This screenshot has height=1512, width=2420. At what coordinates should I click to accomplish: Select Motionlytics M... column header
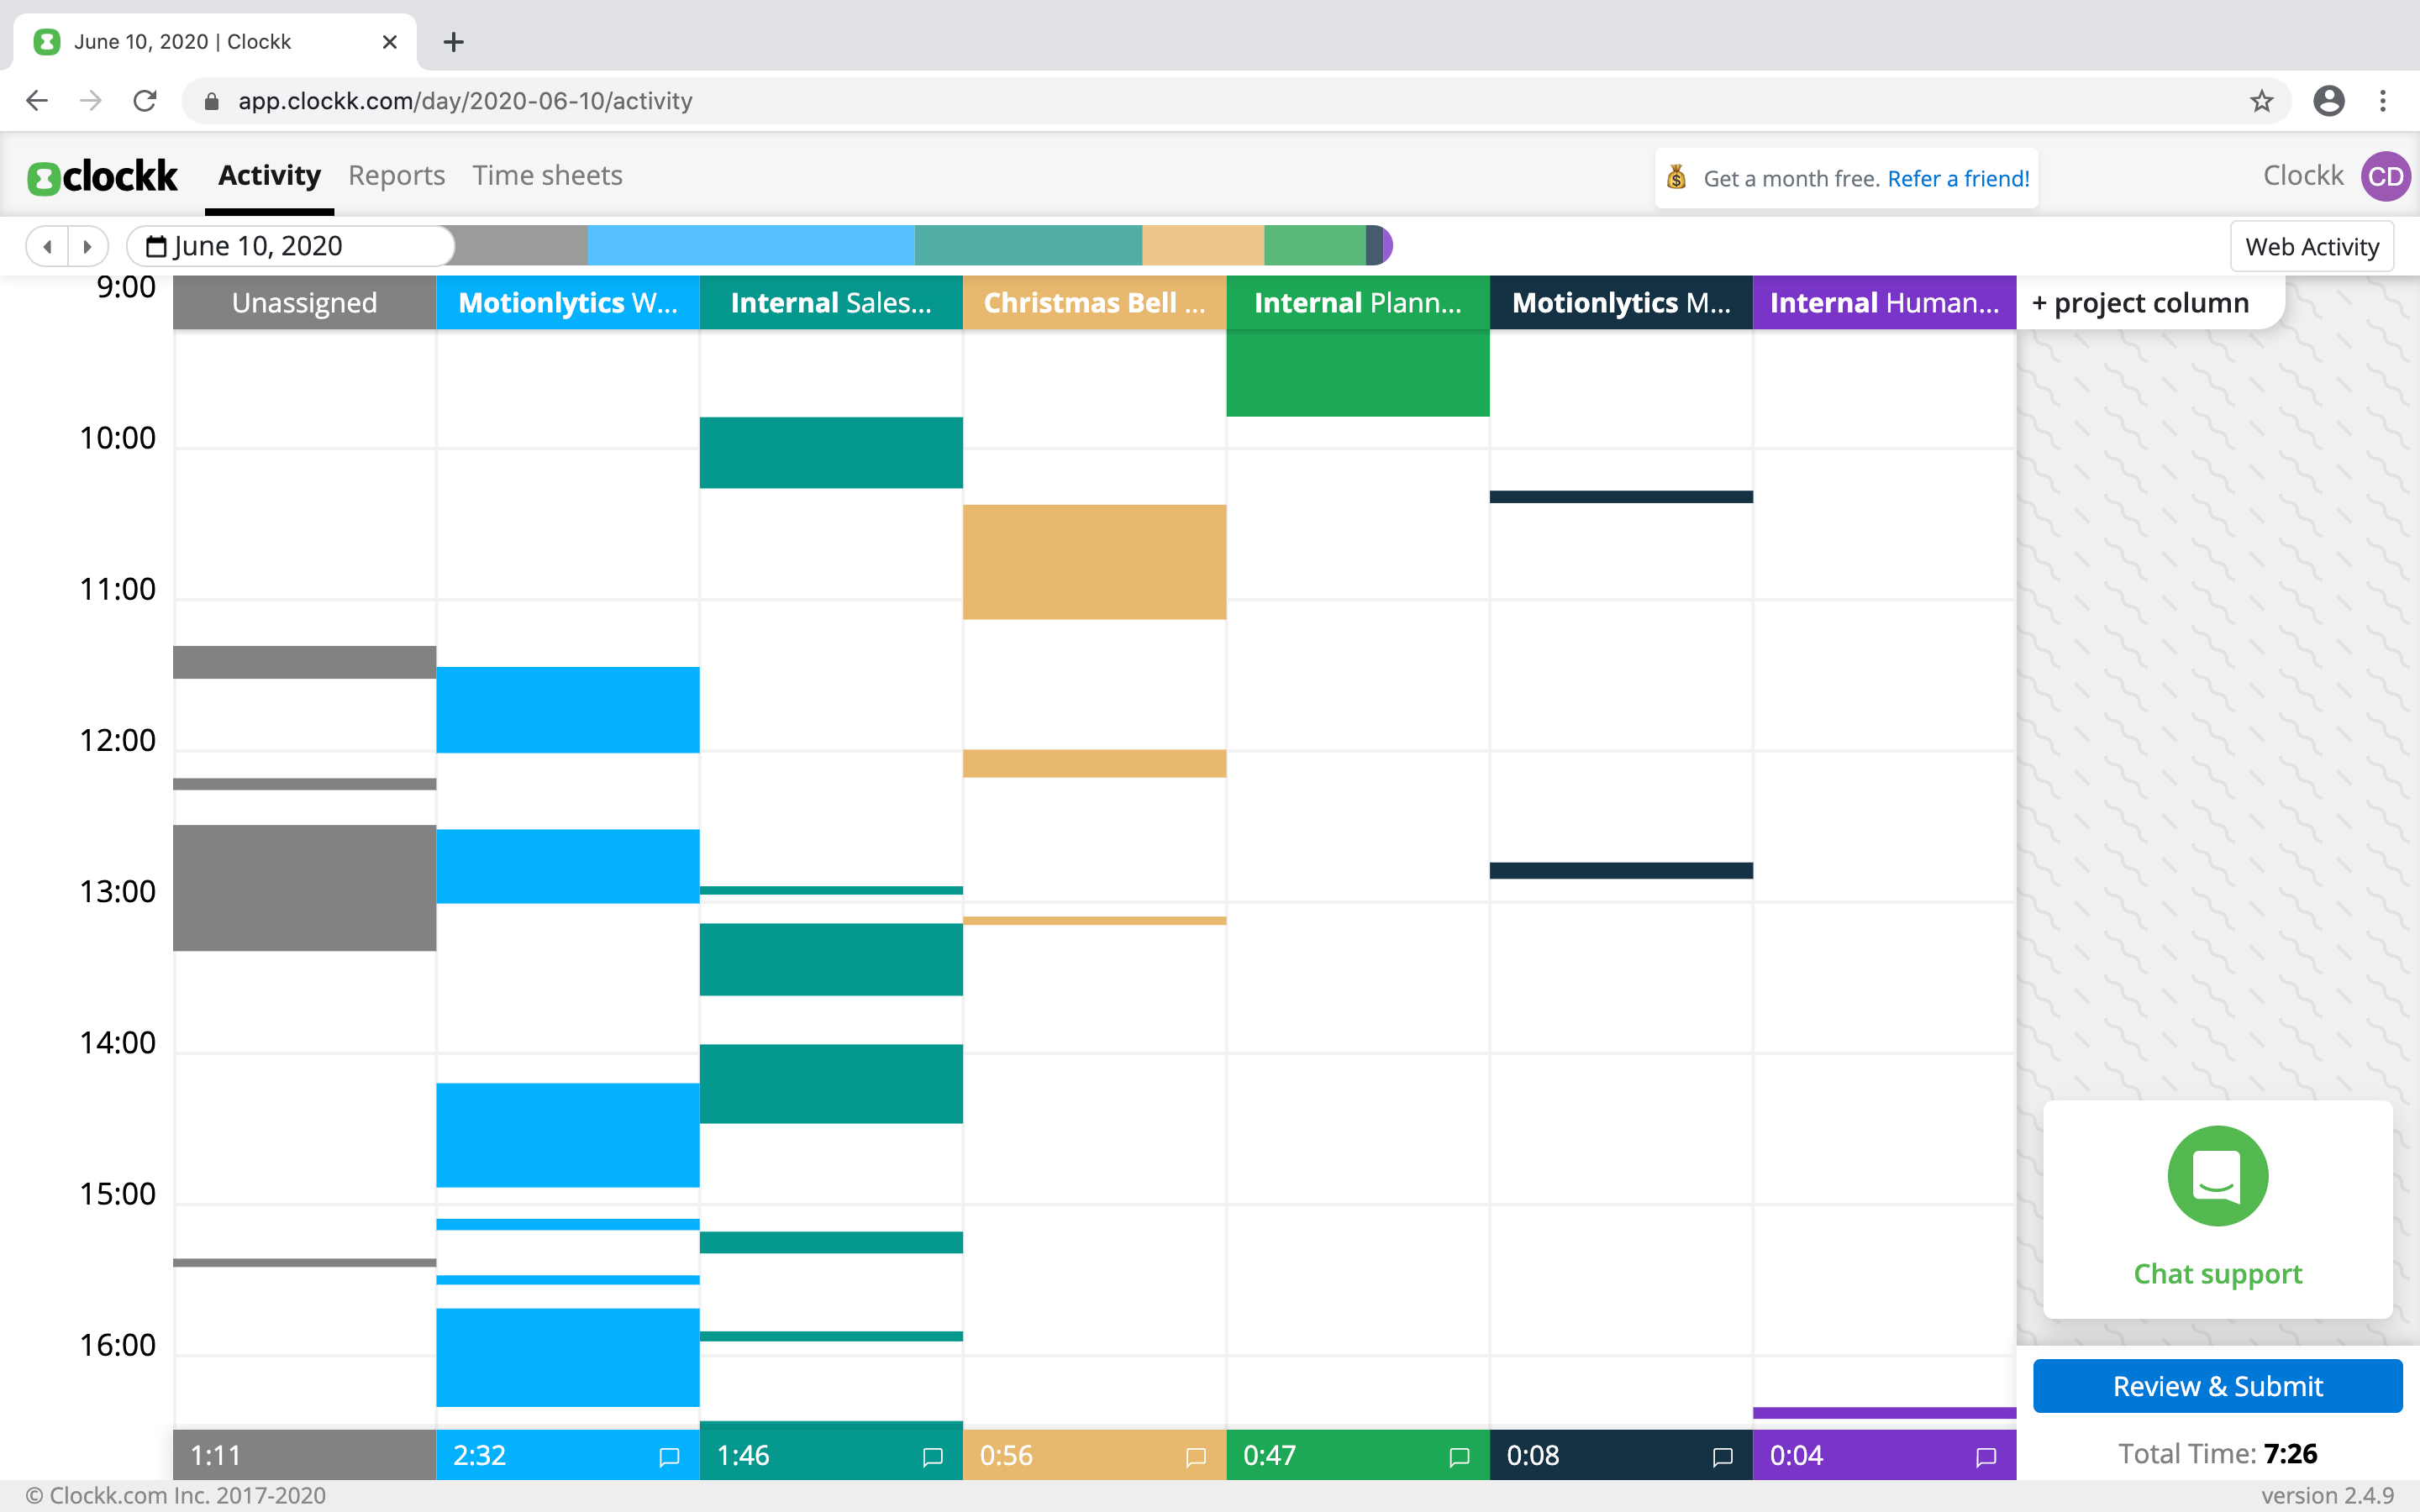pyautogui.click(x=1621, y=302)
